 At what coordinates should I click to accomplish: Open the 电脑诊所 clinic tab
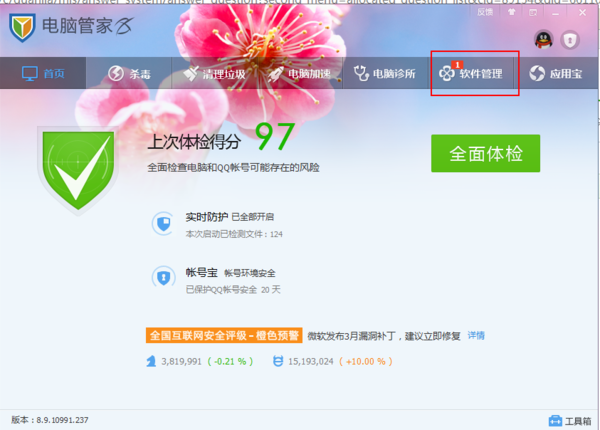point(385,73)
